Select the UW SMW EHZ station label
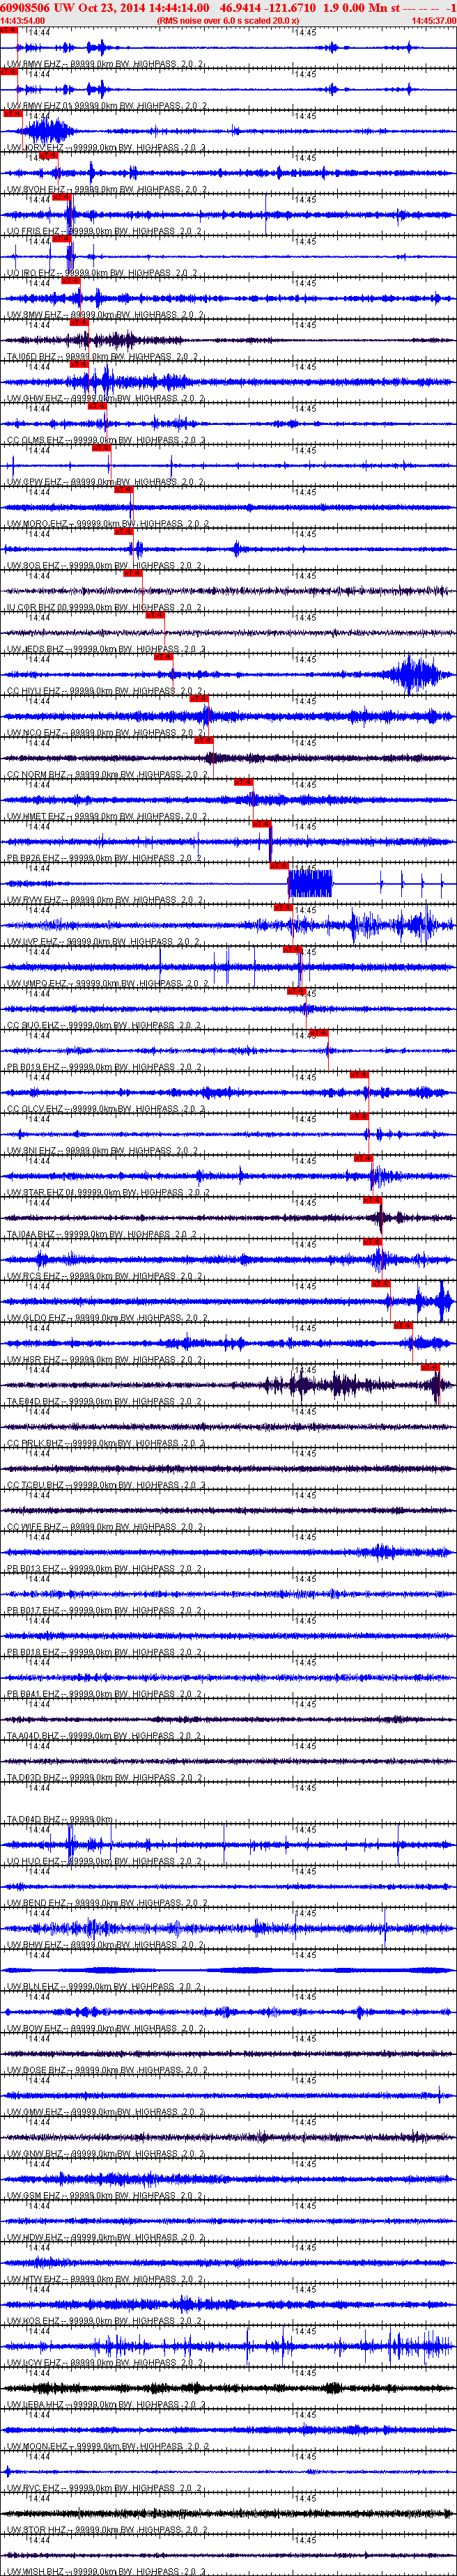This screenshot has height=2576, width=457. click(x=104, y=315)
